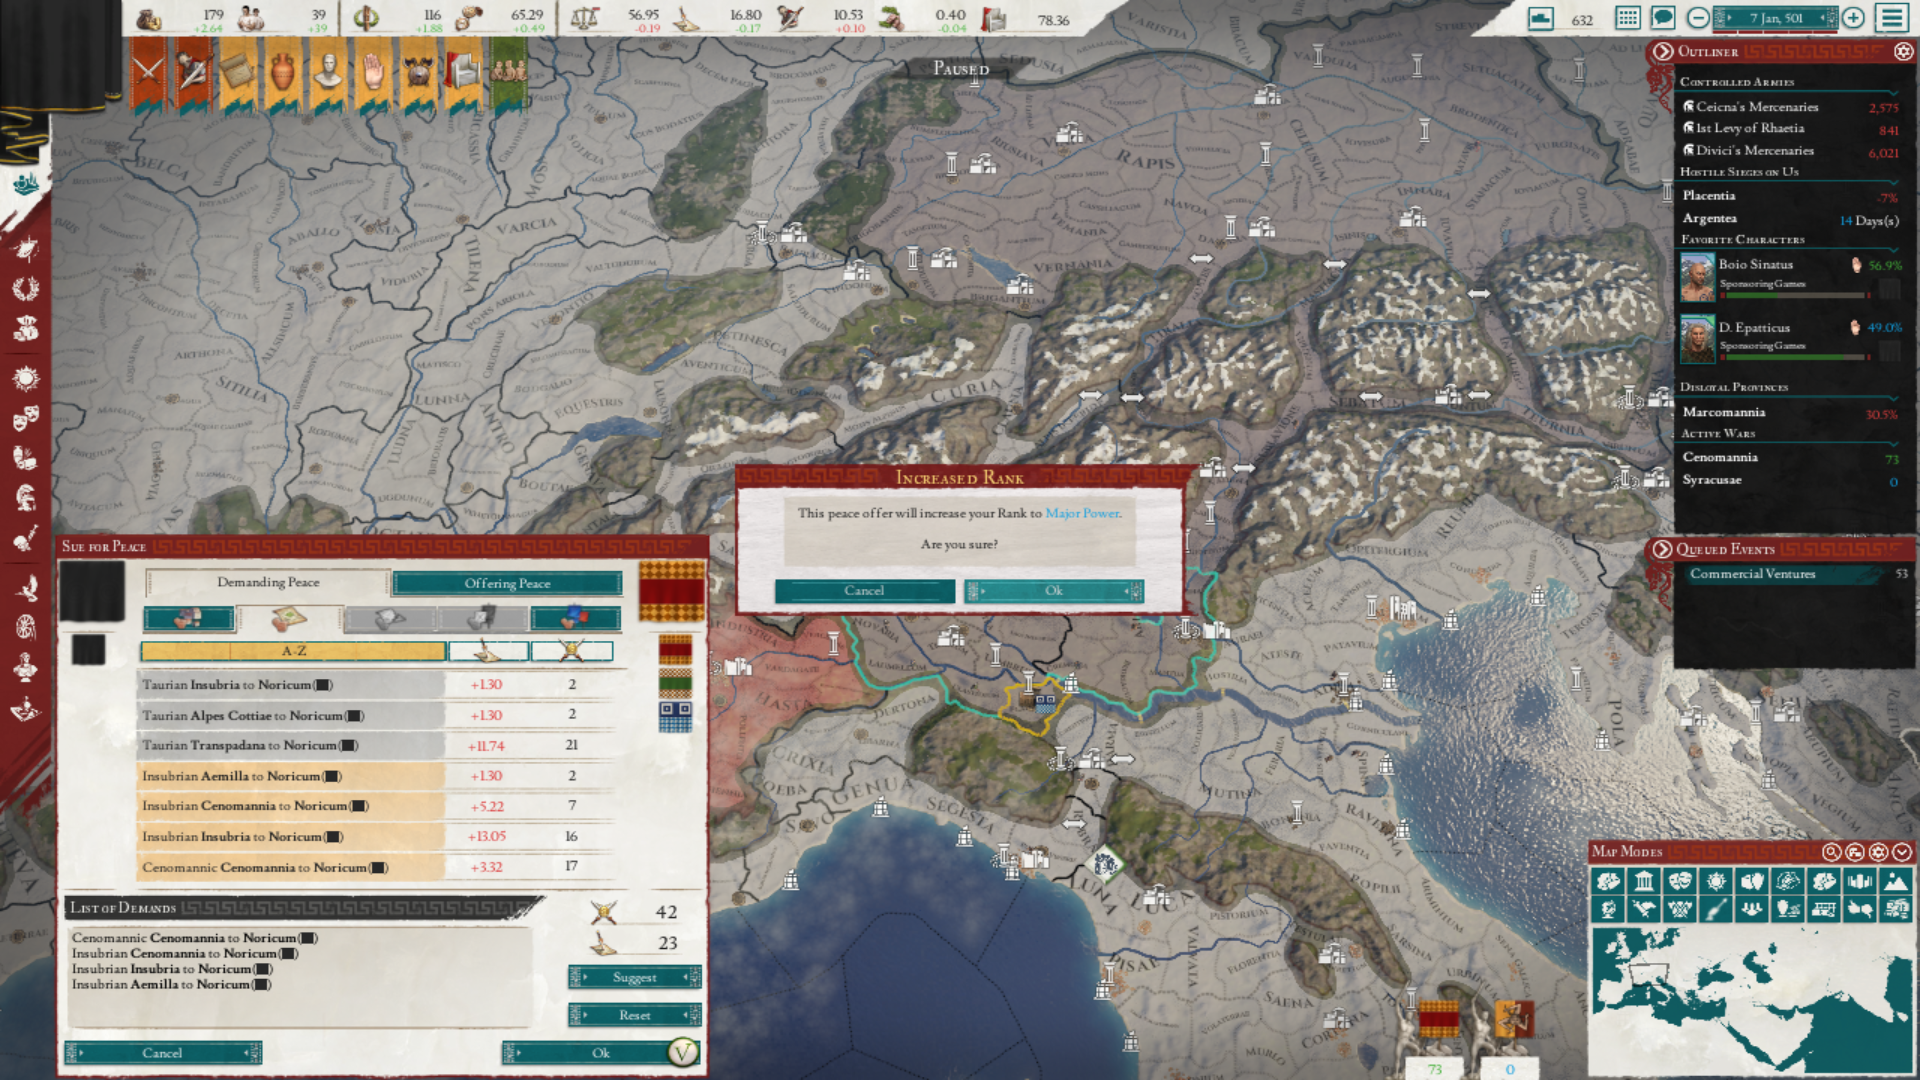Select the map scroll peace category tab
This screenshot has height=1080, width=1920.
290,619
